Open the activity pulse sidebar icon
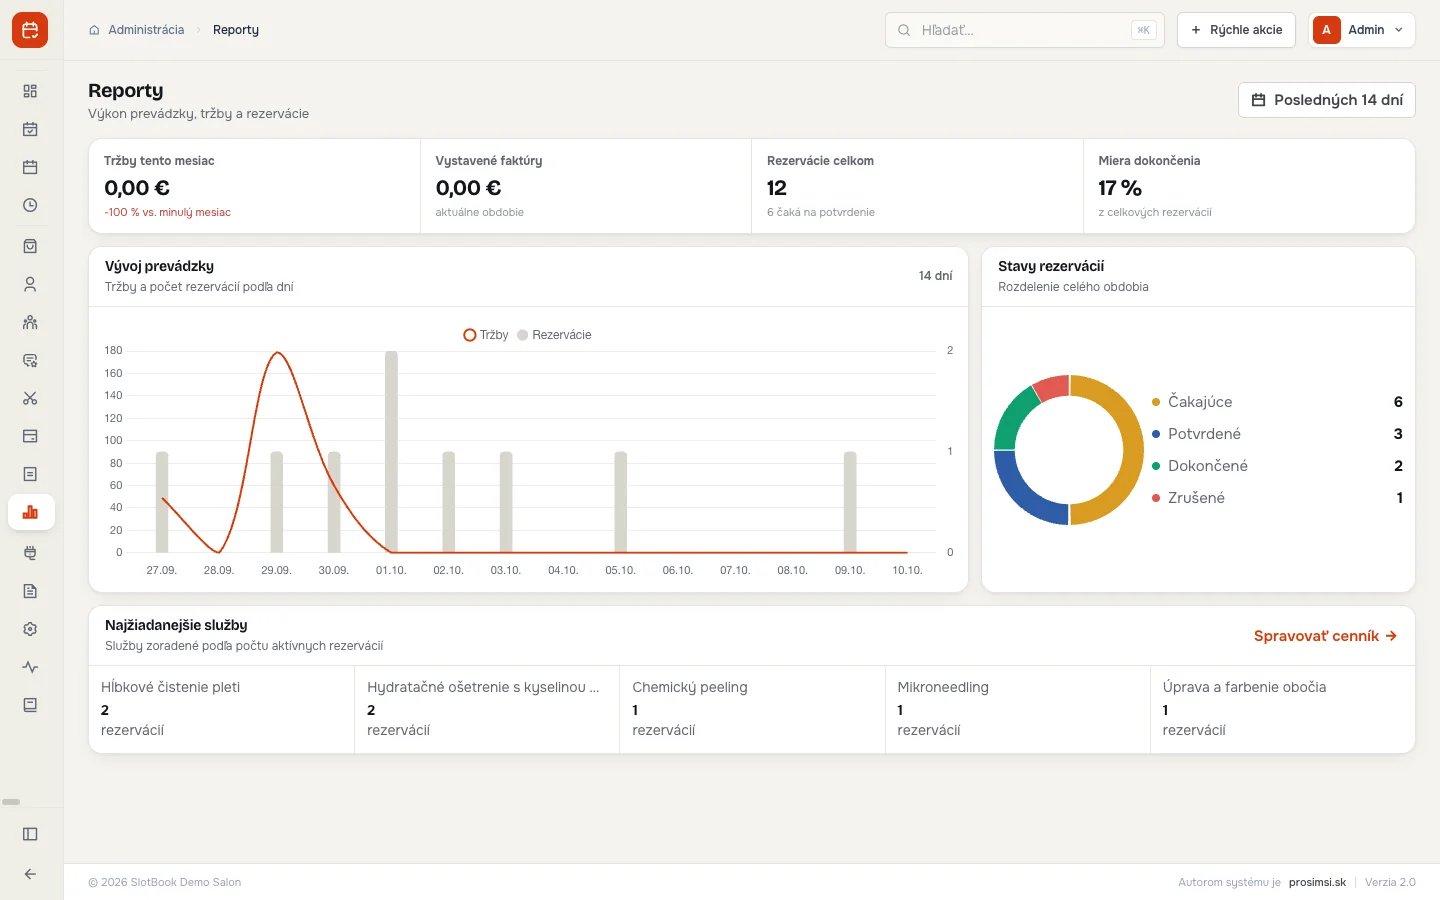Image resolution: width=1440 pixels, height=900 pixels. tap(30, 667)
